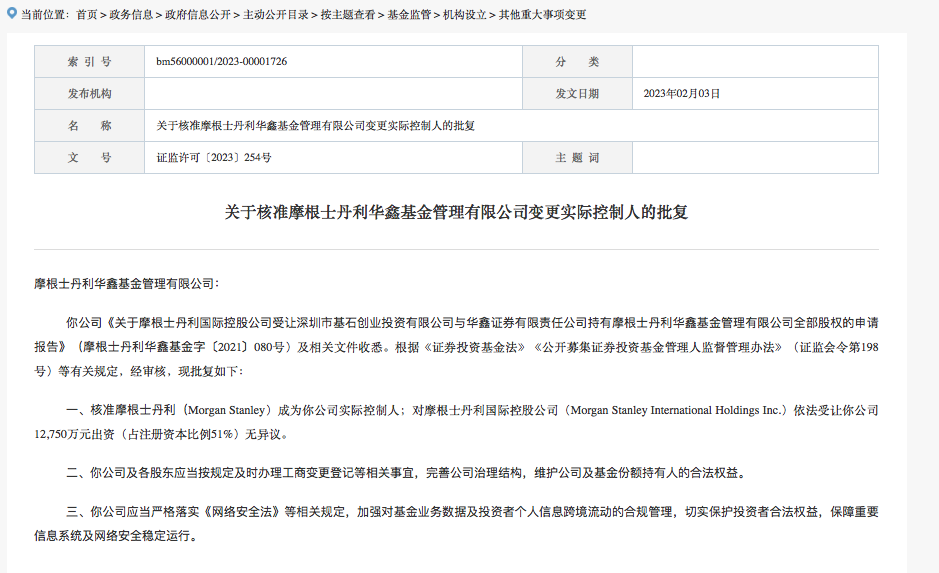
Task: Click the paragraph starting 三、你公司应当严格落实
Action: [456, 524]
